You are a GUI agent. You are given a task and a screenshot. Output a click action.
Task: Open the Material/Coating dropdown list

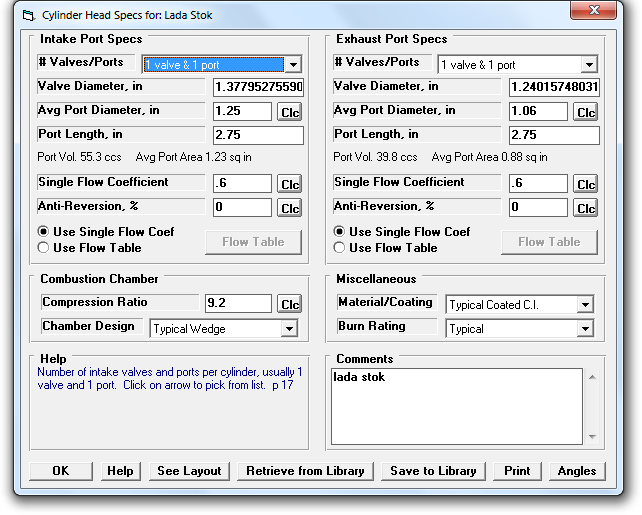tap(584, 304)
